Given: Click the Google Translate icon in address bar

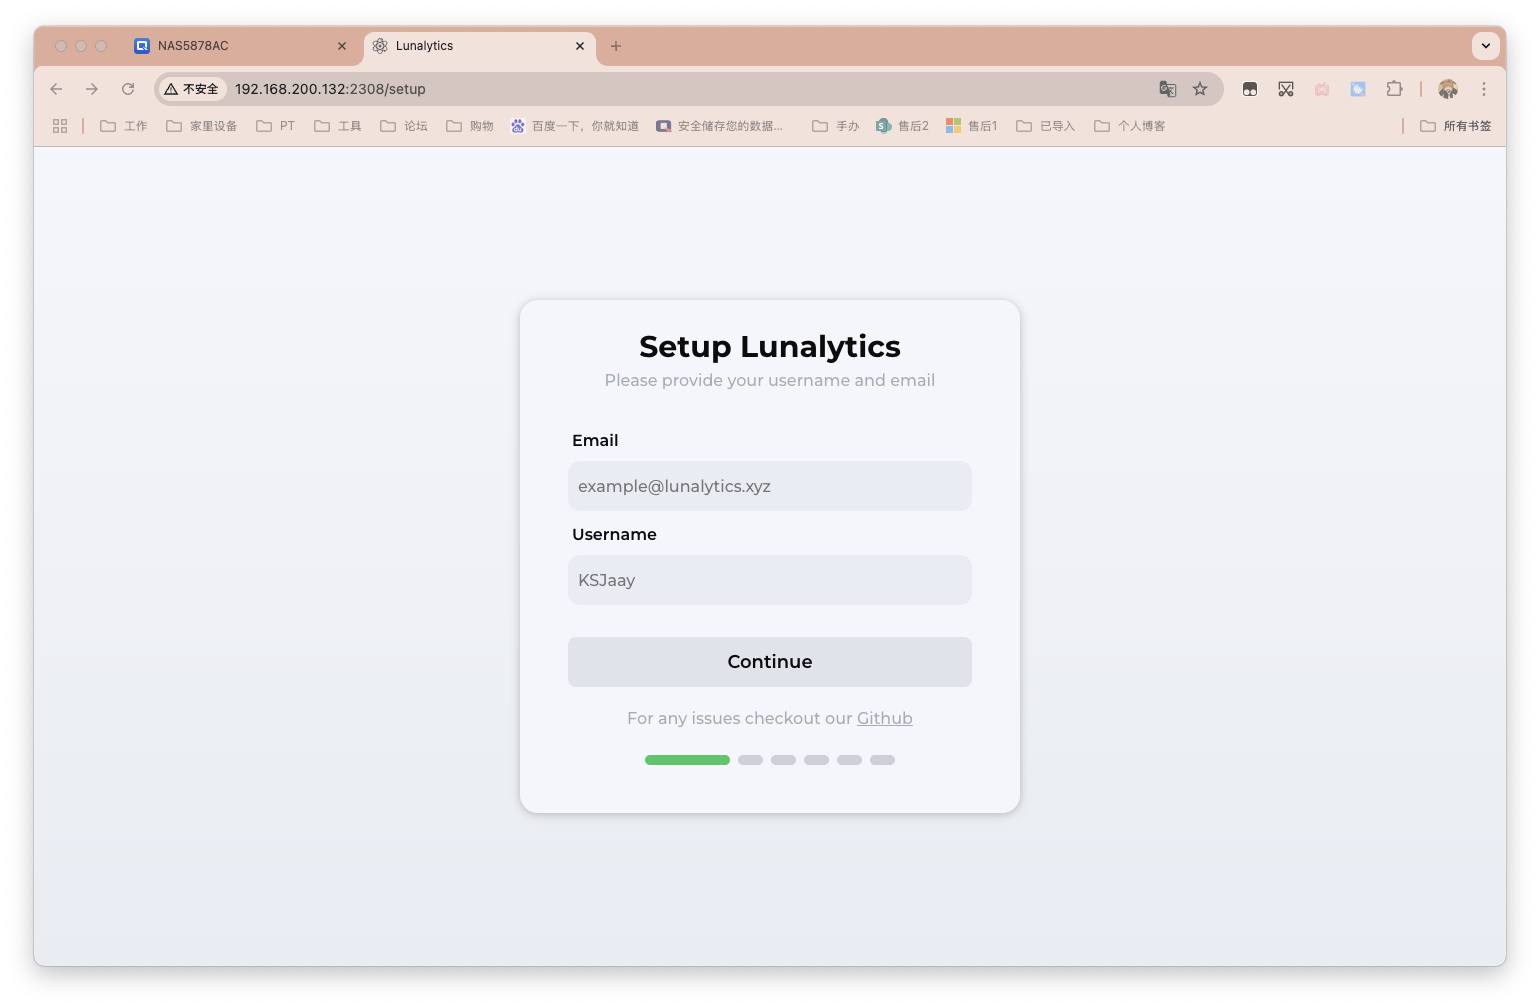Looking at the screenshot, I should (1167, 89).
